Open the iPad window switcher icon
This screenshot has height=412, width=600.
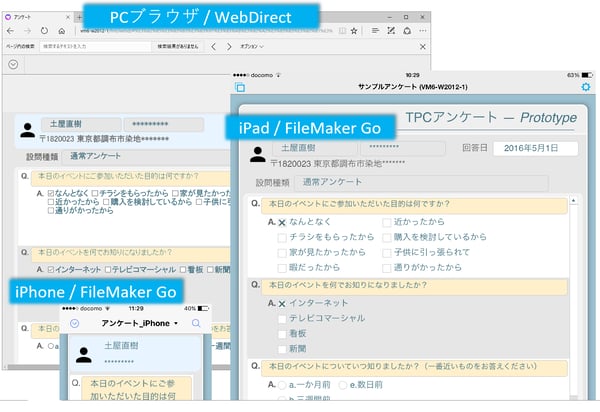pyautogui.click(x=240, y=87)
